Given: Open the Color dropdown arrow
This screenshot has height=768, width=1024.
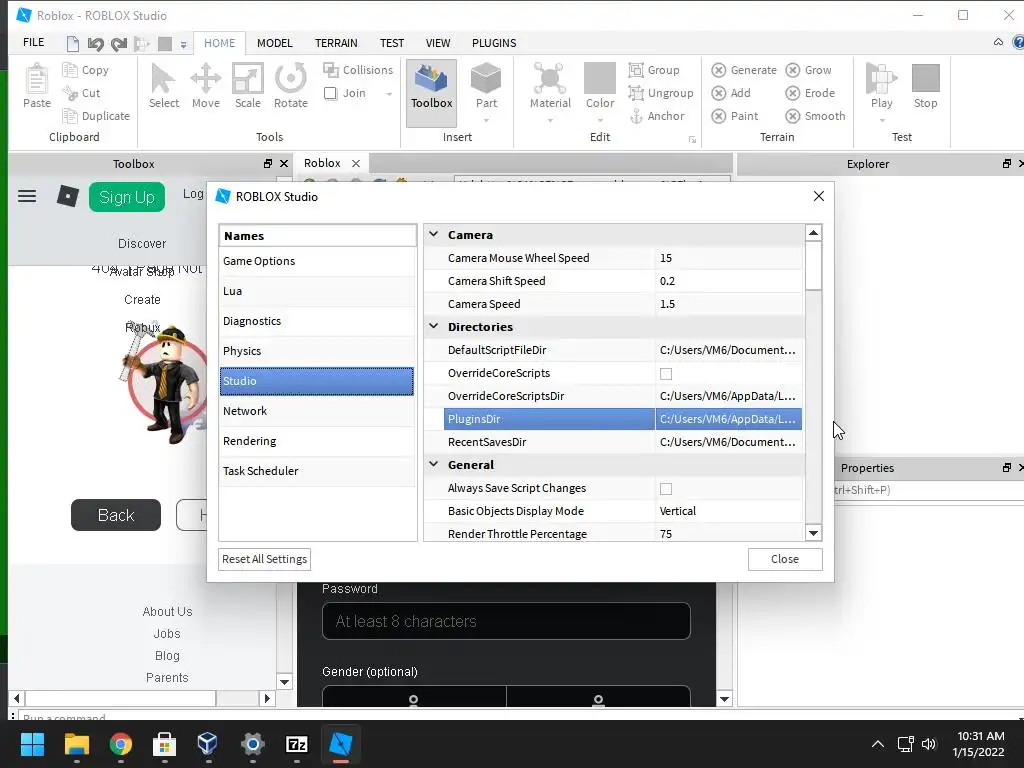Looking at the screenshot, I should [x=600, y=120].
